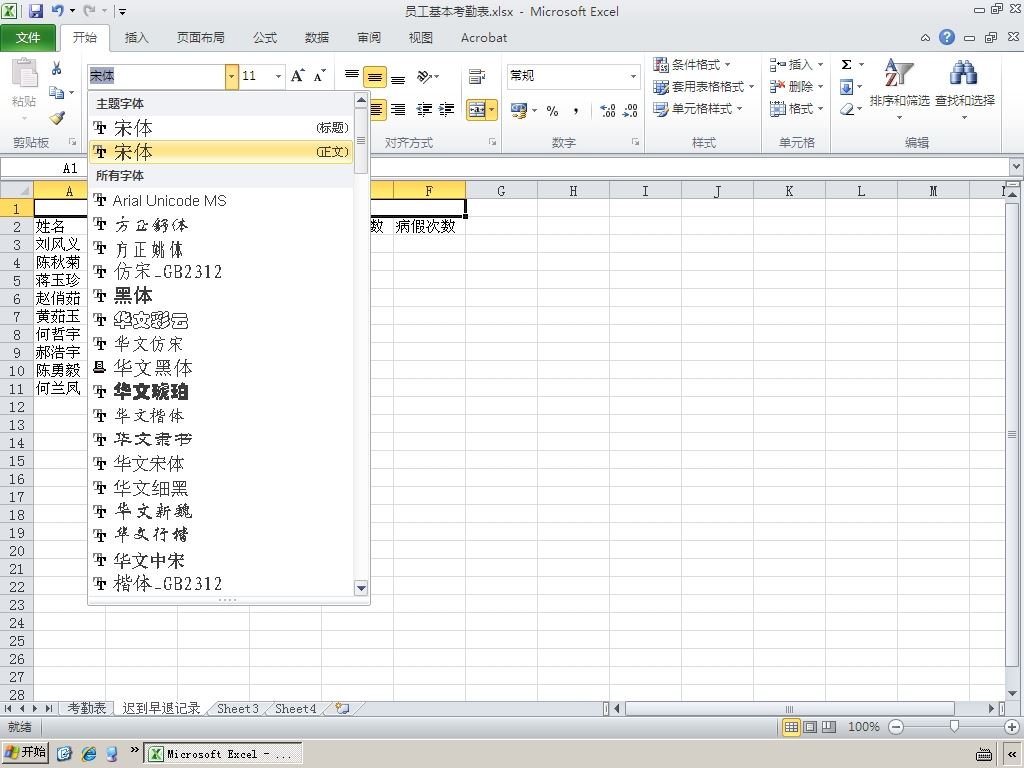Toggle Align Right horizontal alignment
1024x768 pixels.
(398, 110)
